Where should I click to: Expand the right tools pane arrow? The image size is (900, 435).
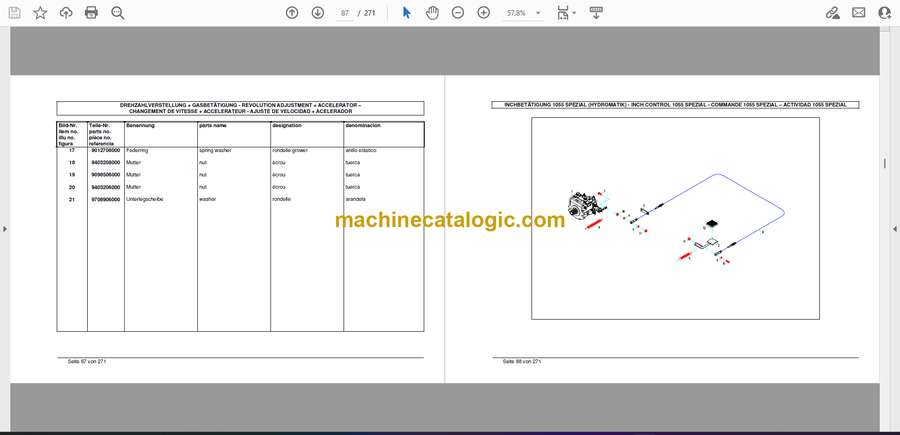(895, 229)
